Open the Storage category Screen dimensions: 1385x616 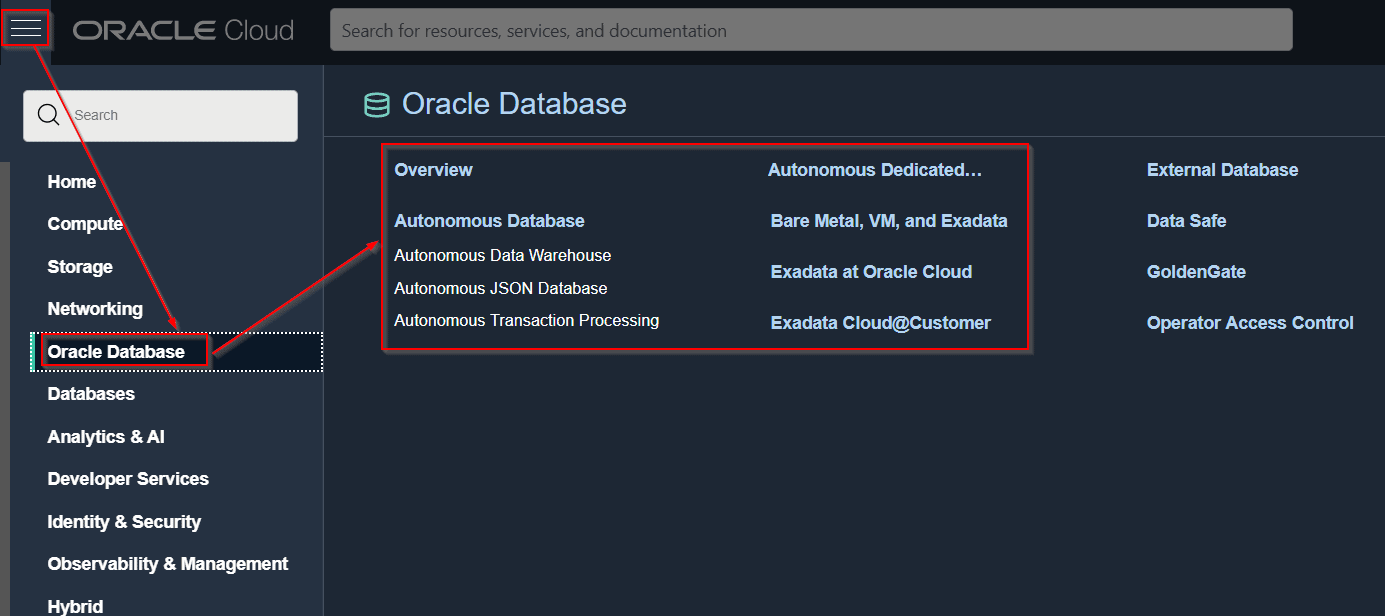click(x=80, y=267)
